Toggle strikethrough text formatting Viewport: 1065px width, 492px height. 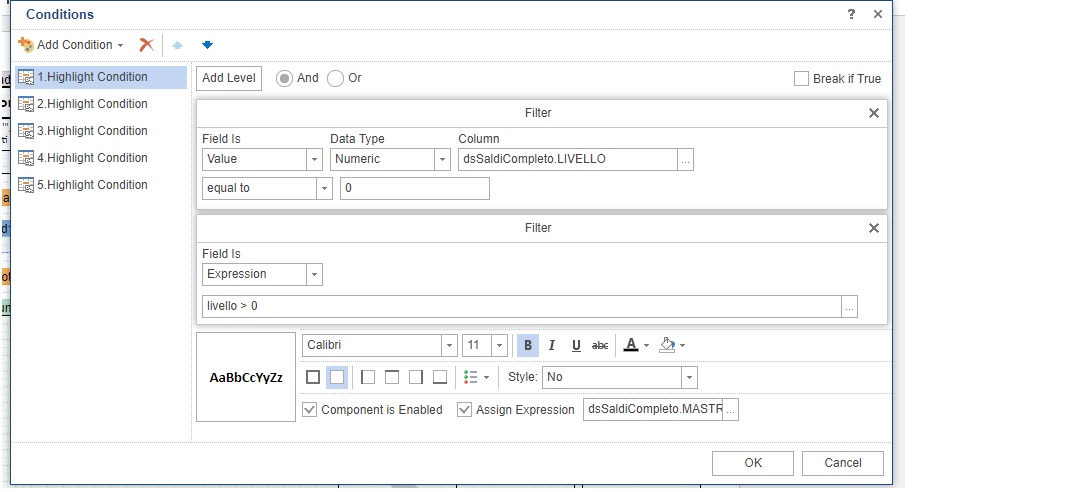[600, 345]
